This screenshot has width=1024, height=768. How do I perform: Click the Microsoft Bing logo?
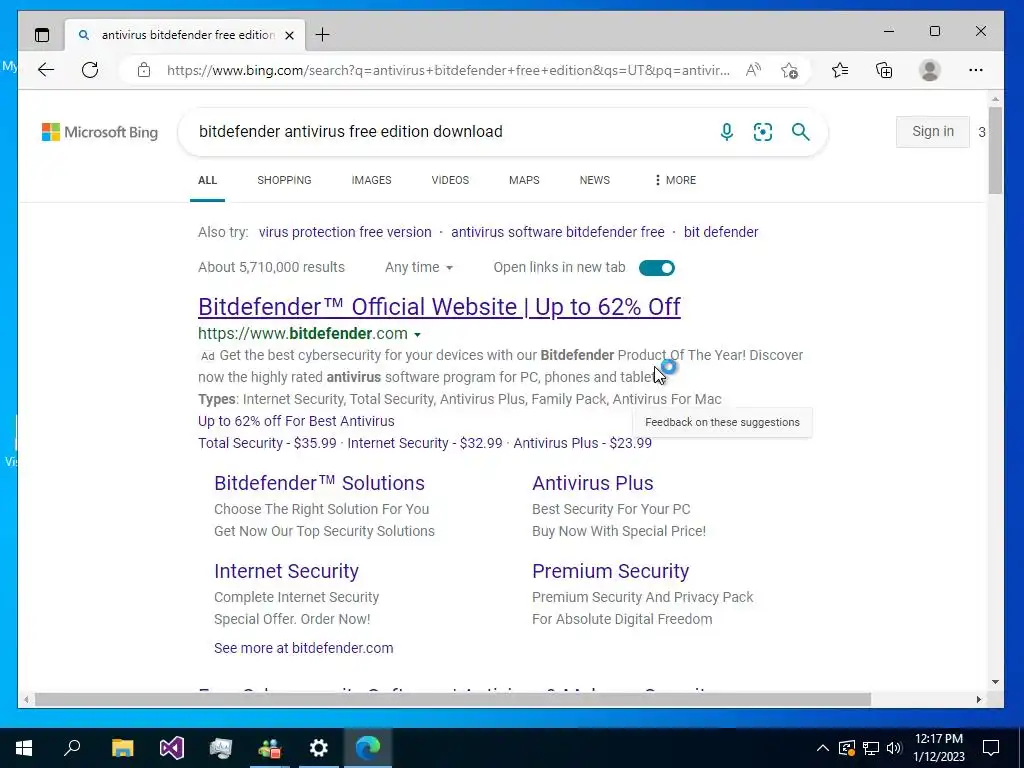(100, 132)
